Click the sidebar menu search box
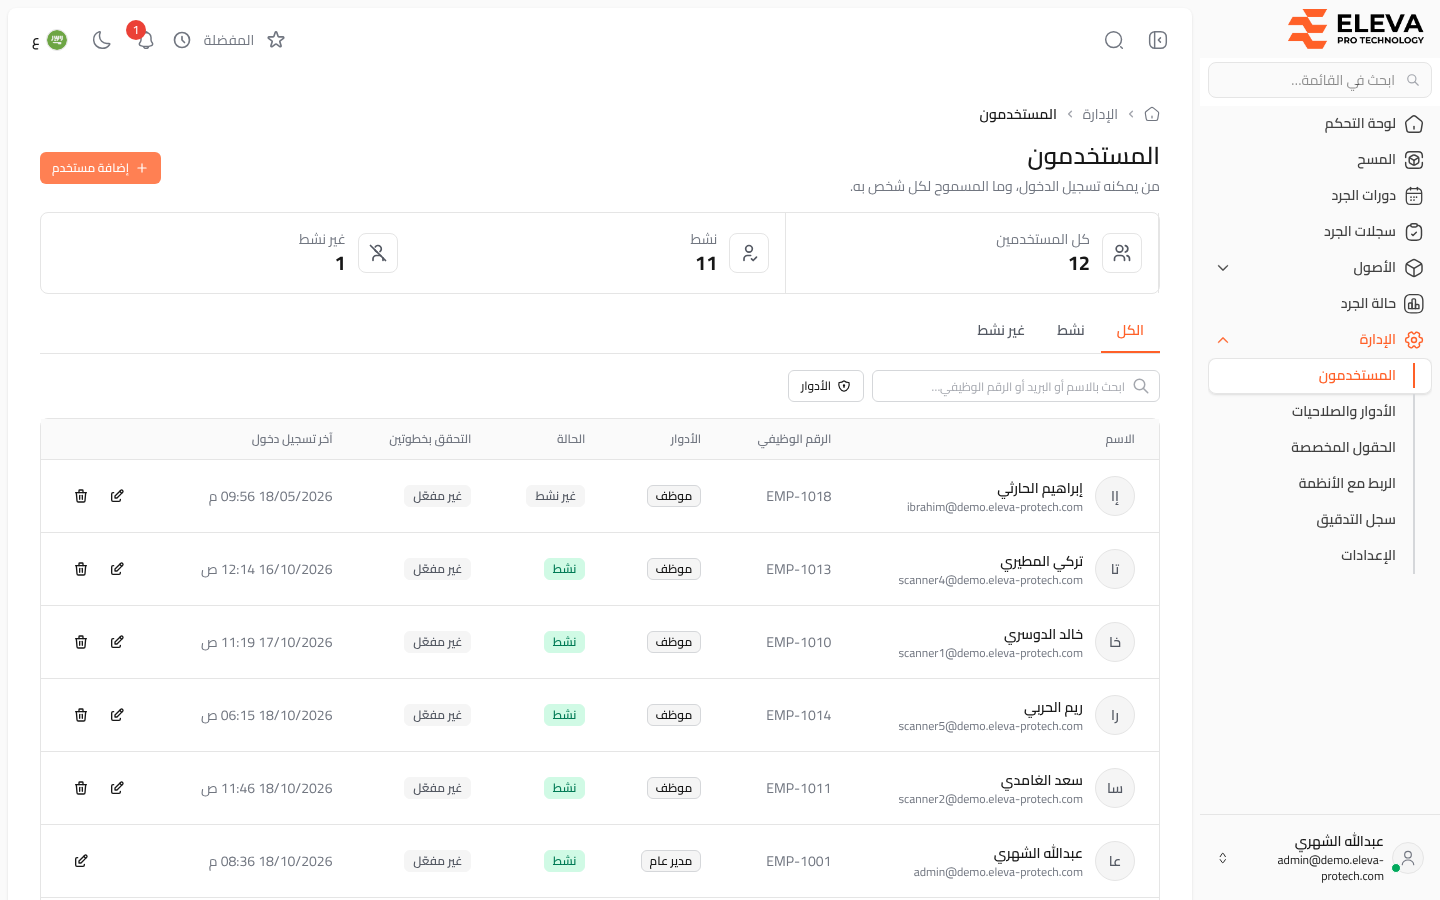Viewport: 1440px width, 900px height. tap(1320, 80)
